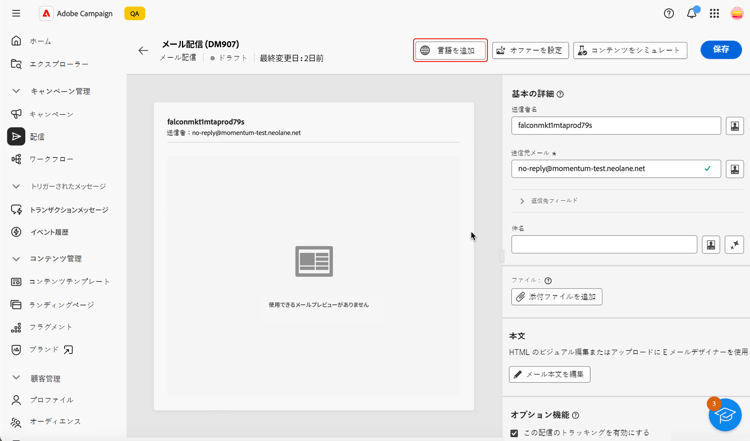Edit the 送信者名 input field

pos(616,125)
